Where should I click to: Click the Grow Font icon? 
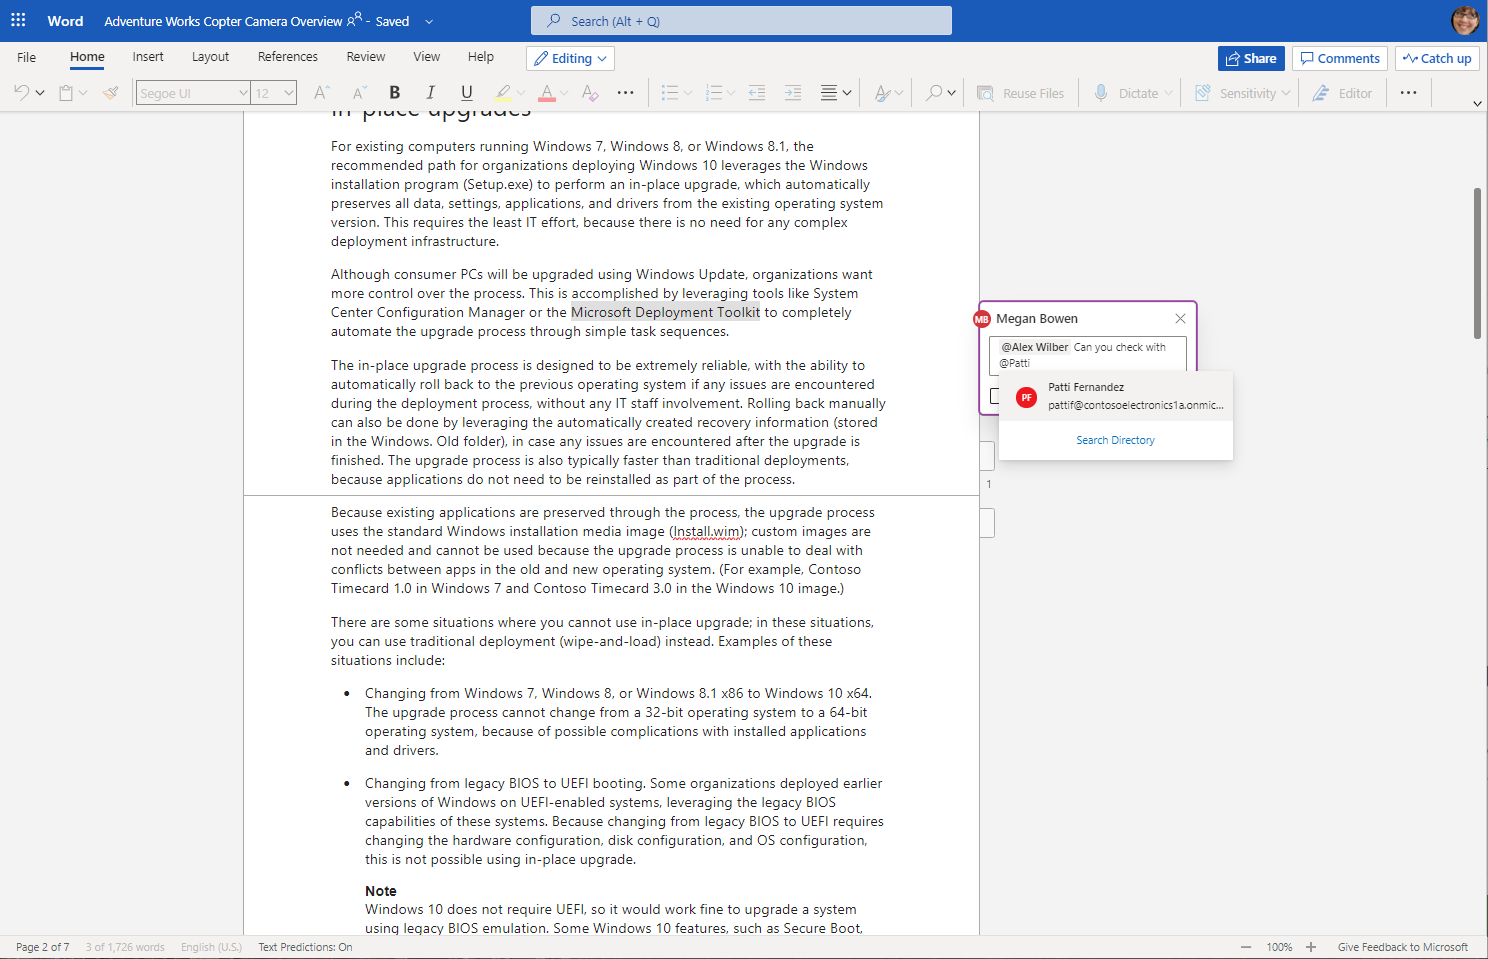coord(321,93)
